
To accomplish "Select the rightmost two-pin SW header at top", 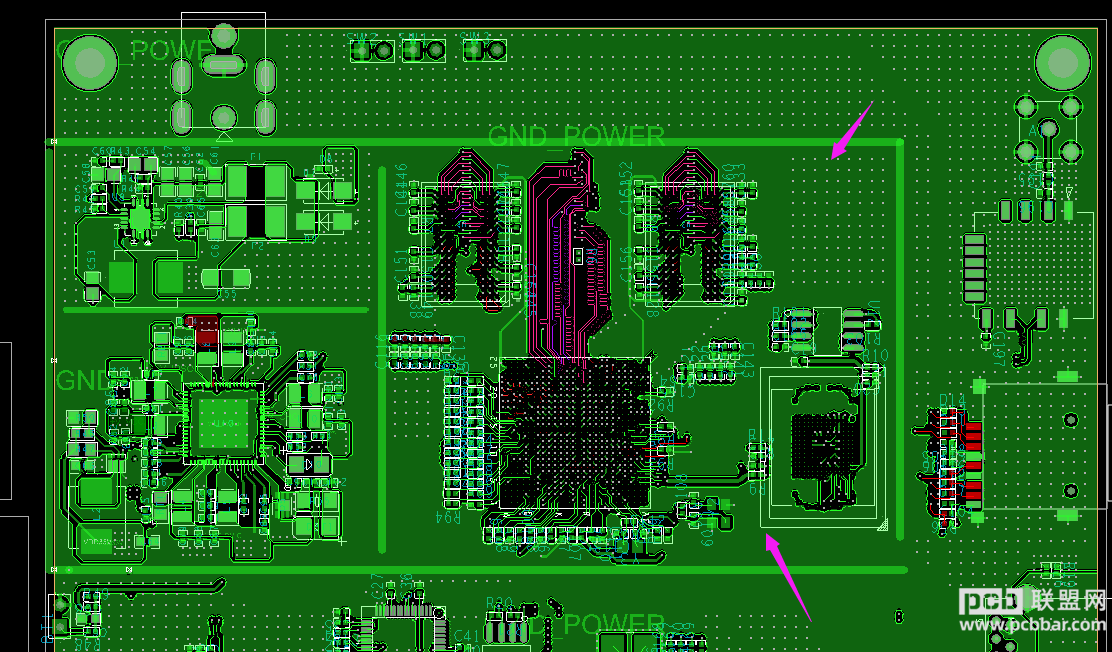I will click(485, 50).
